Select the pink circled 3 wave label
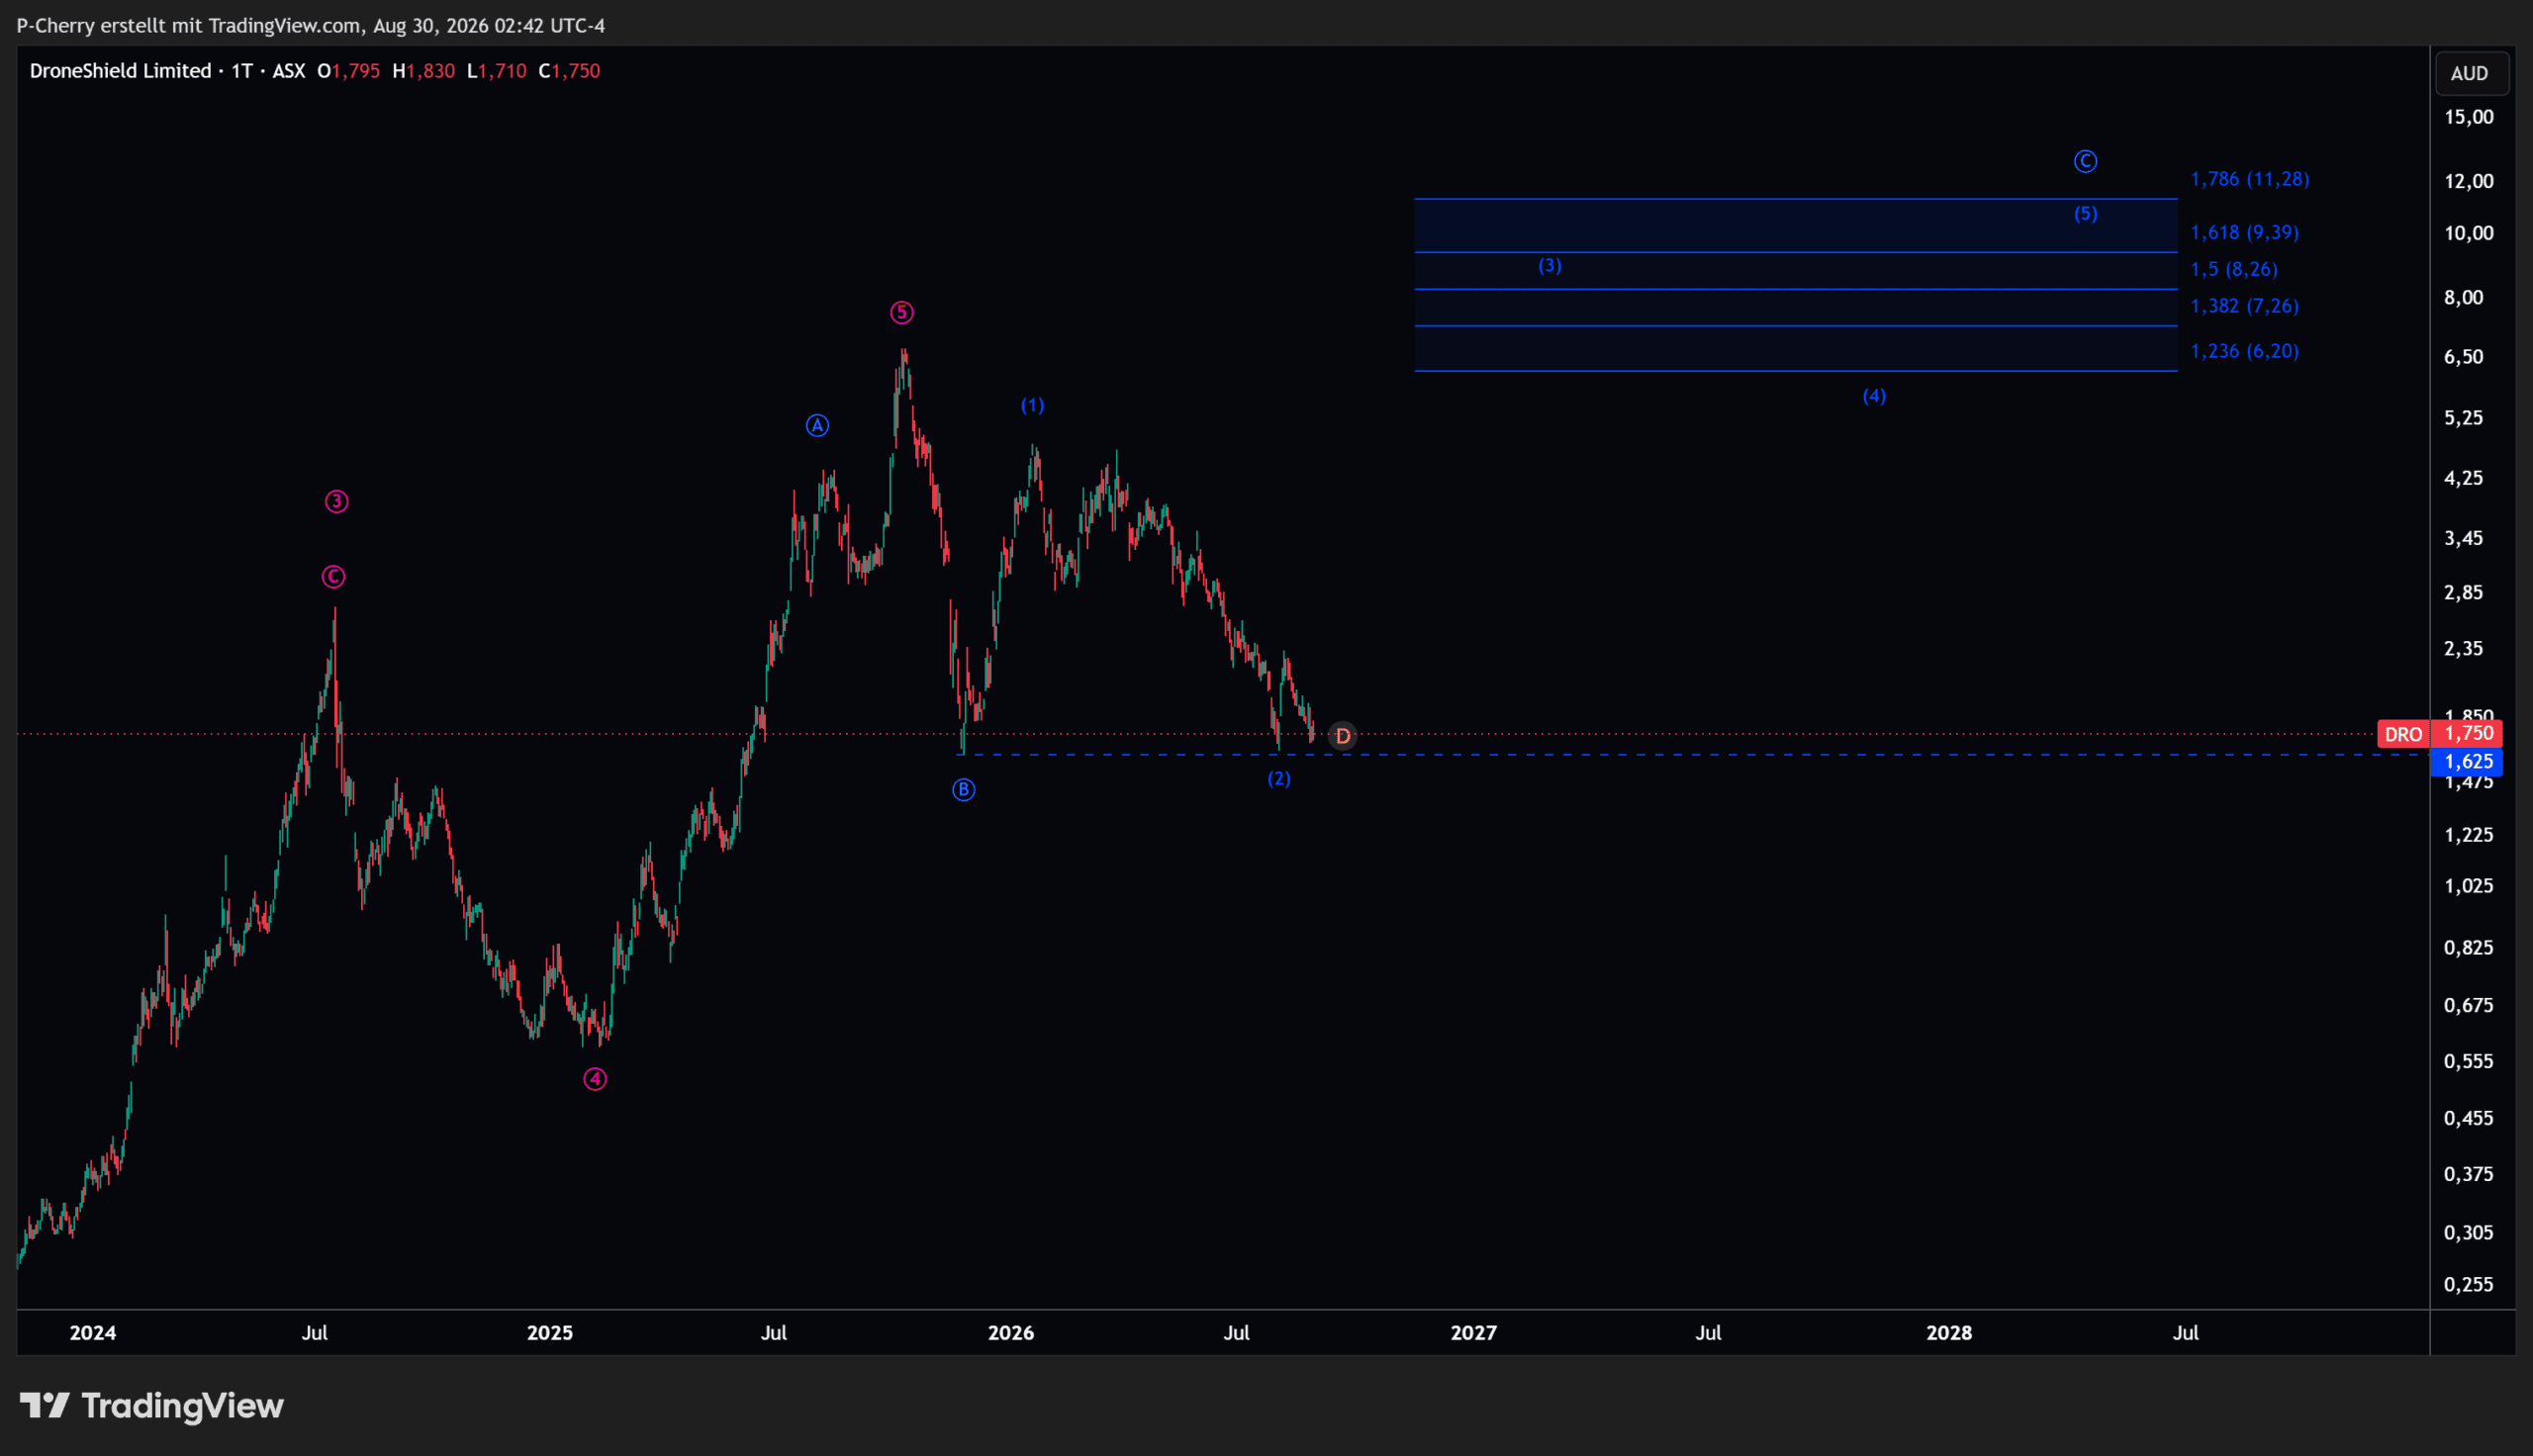 336,501
